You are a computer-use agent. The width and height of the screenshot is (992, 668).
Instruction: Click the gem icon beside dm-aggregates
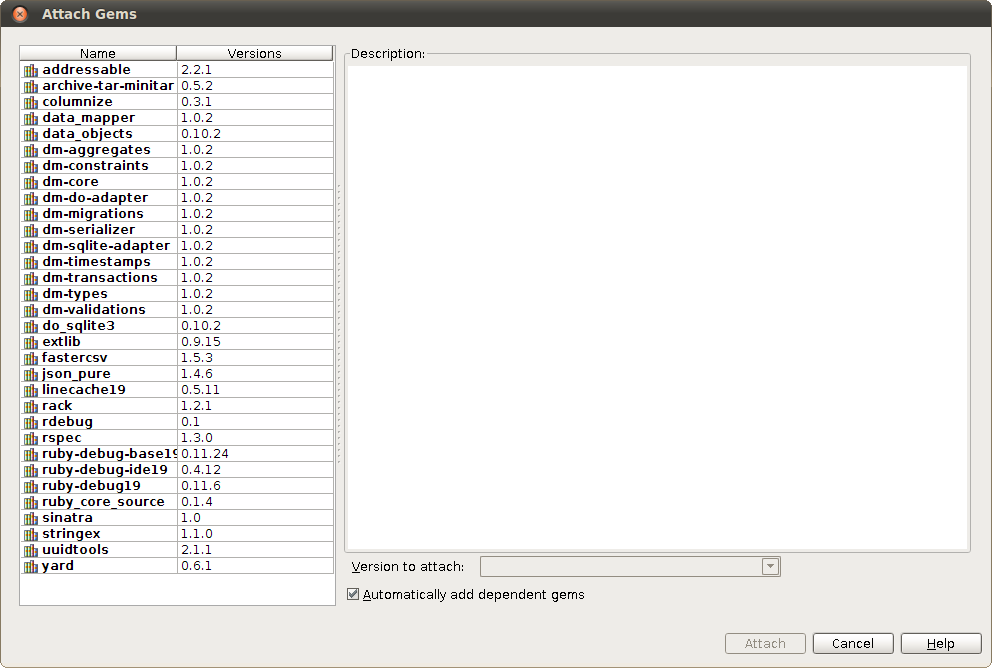[x=31, y=150]
